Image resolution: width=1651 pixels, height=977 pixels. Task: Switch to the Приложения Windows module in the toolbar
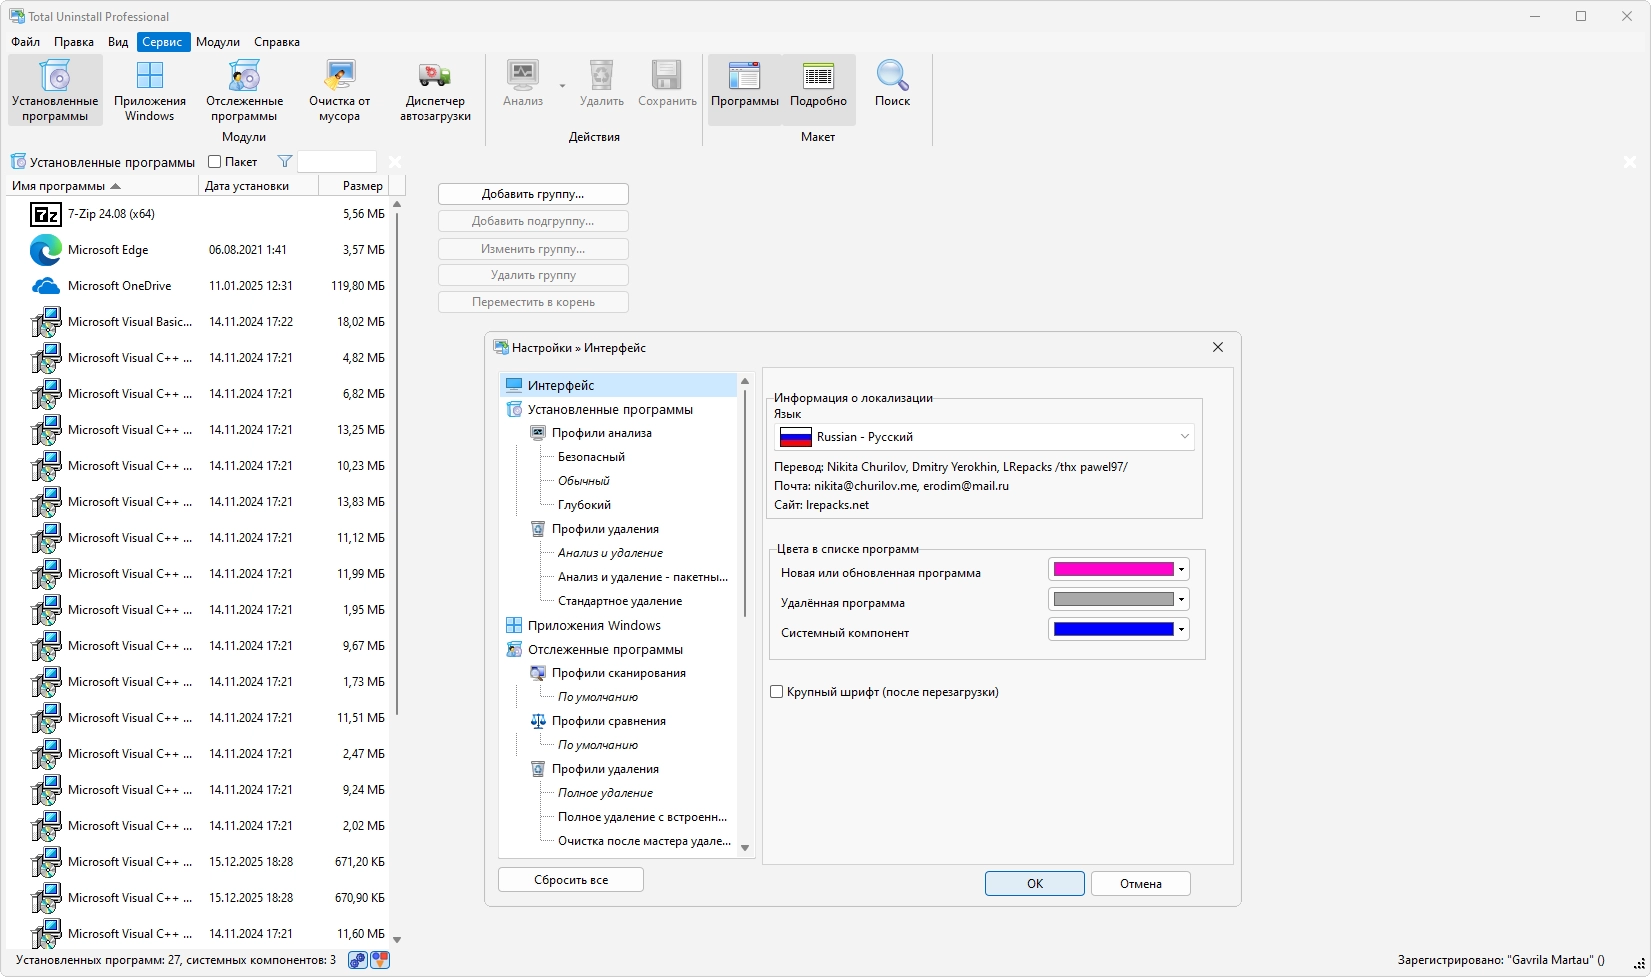pos(150,90)
